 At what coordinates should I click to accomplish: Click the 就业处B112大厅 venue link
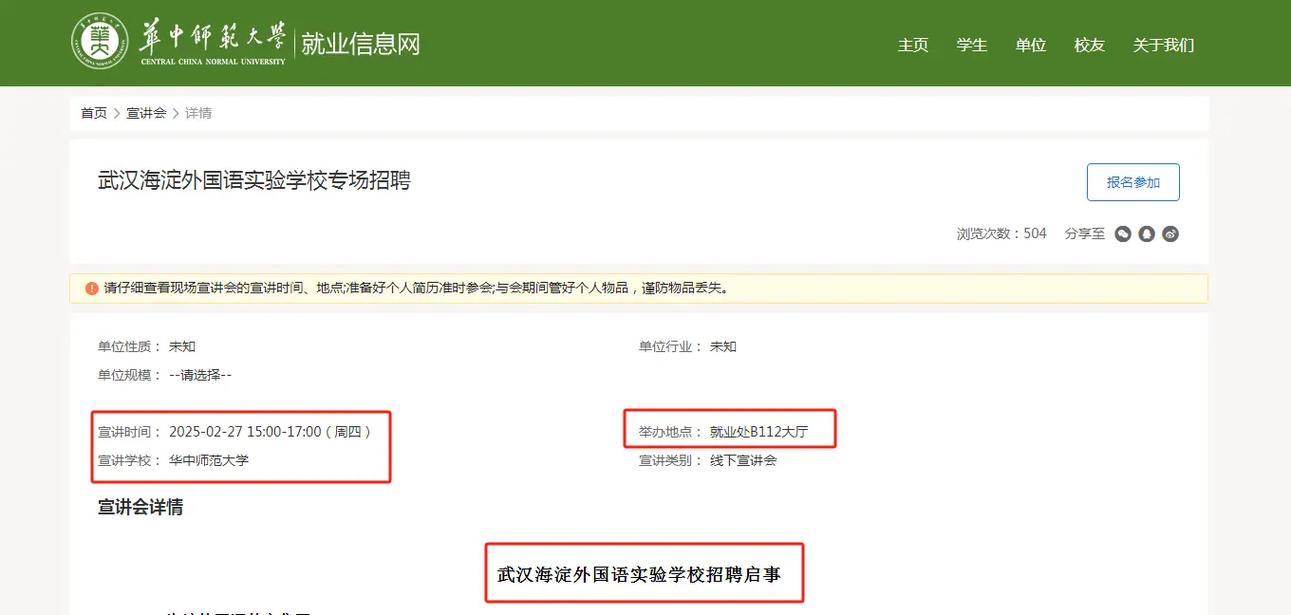click(760, 429)
